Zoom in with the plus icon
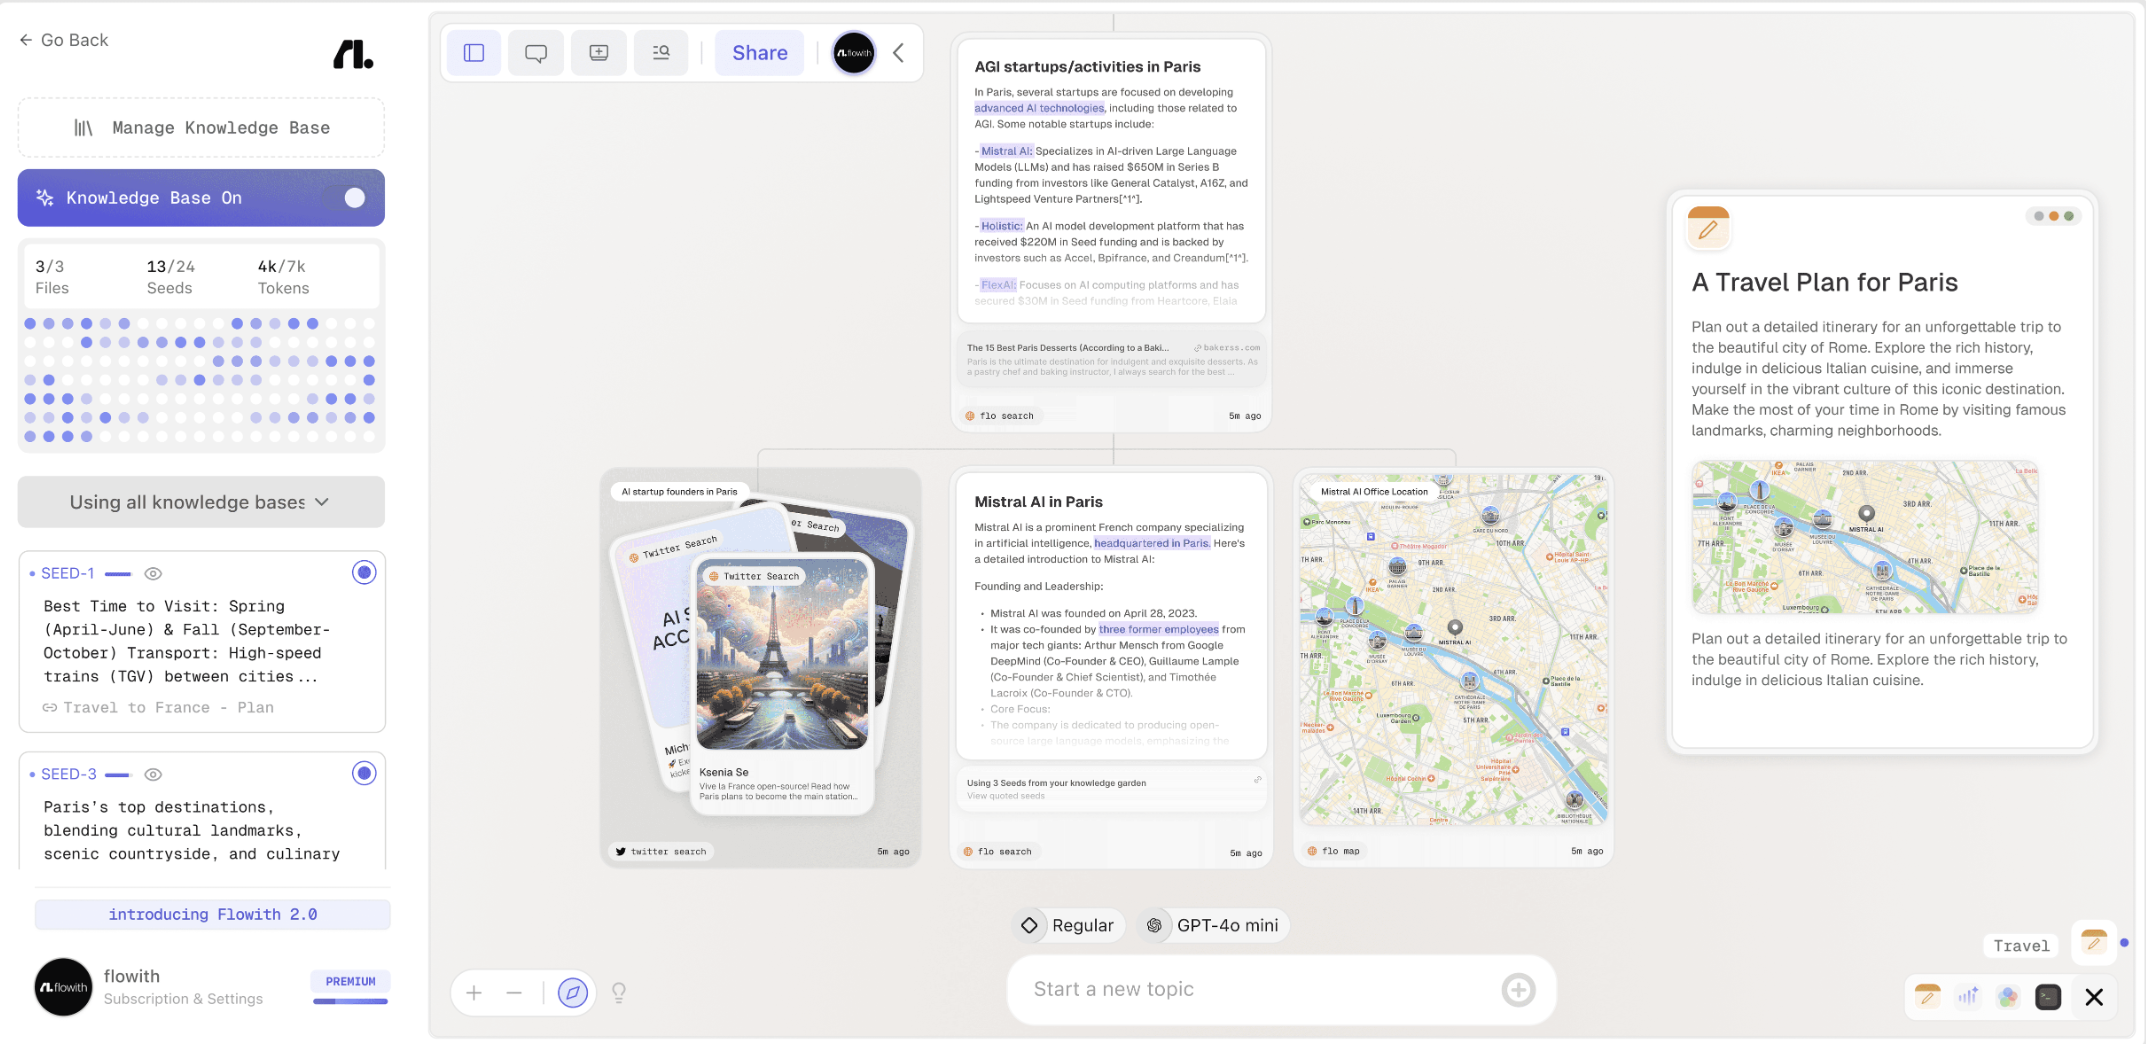 pos(474,993)
